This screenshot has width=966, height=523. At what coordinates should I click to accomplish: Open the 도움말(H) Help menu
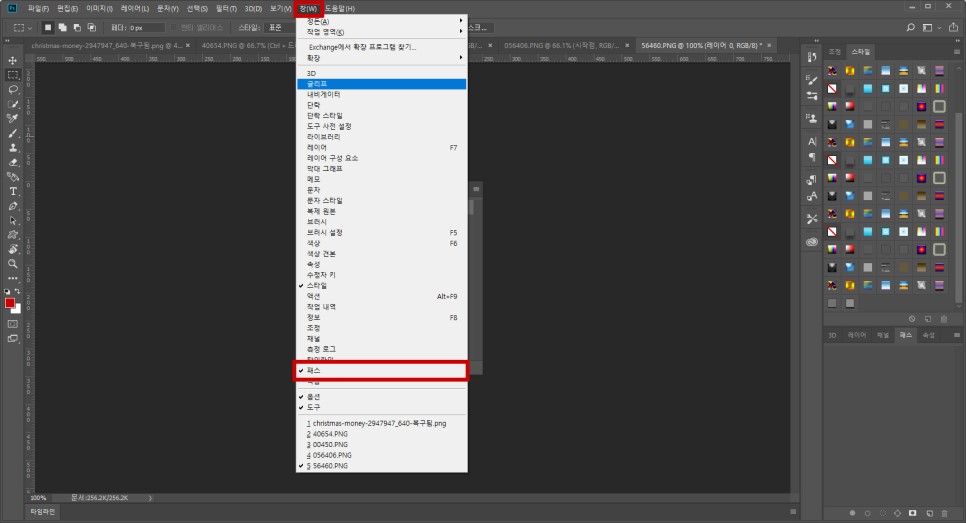tap(339, 9)
